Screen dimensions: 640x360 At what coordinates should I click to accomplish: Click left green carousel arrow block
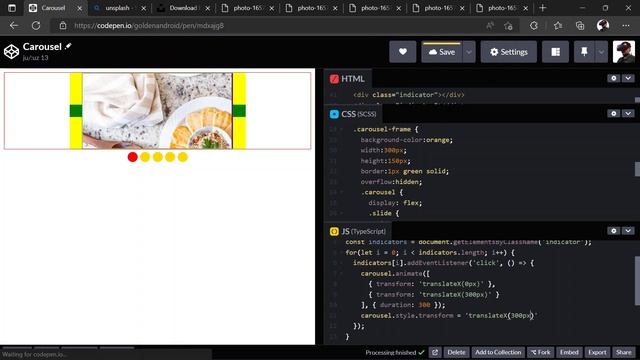(76, 111)
